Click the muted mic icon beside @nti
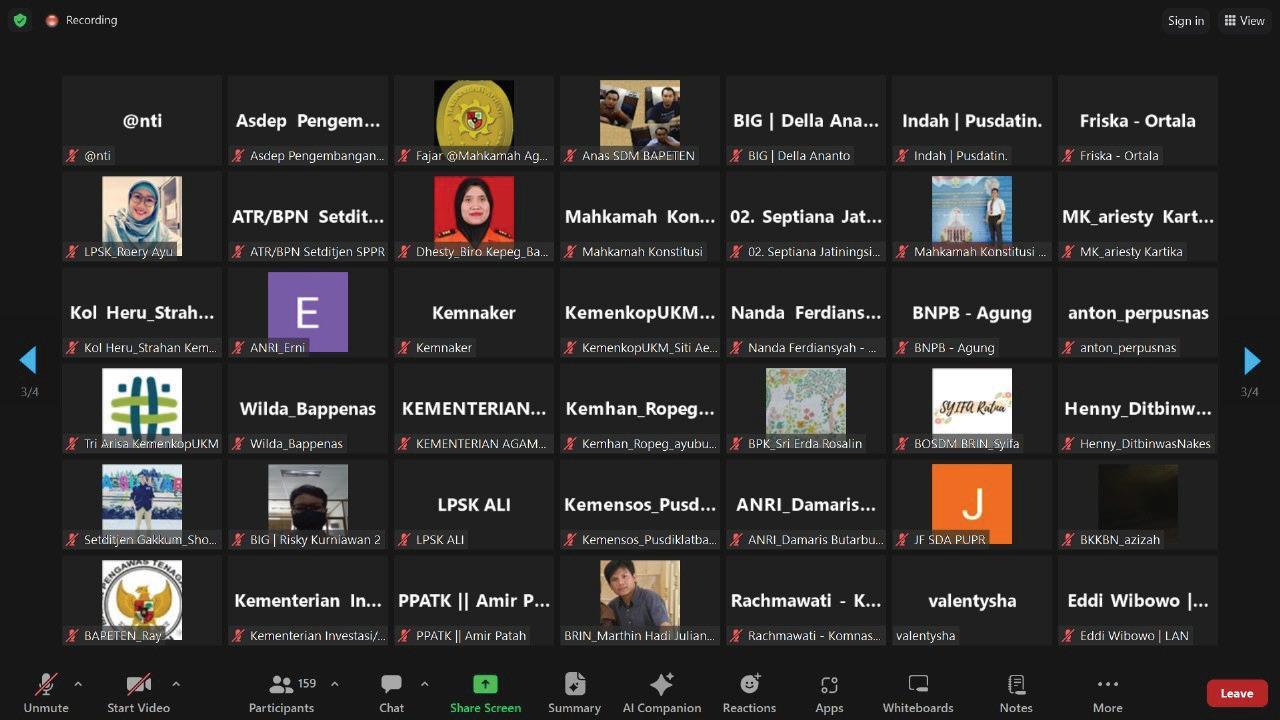The height and width of the screenshot is (720, 1280). pos(72,155)
